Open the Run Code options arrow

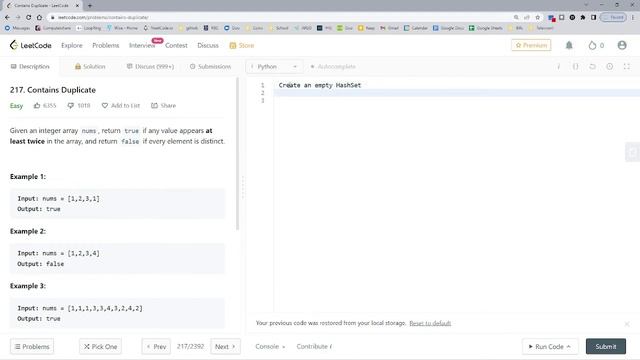[x=569, y=347]
